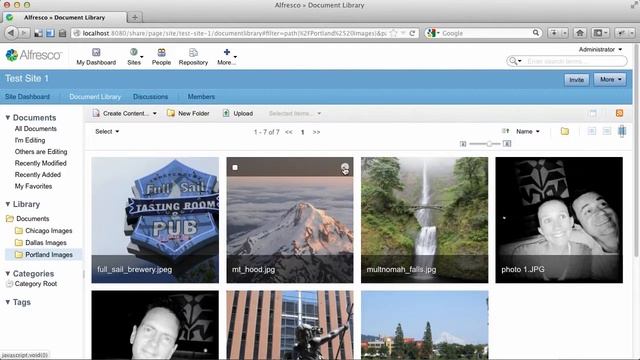Click larger thumbnail size icon
640x360 pixels.
(x=507, y=144)
